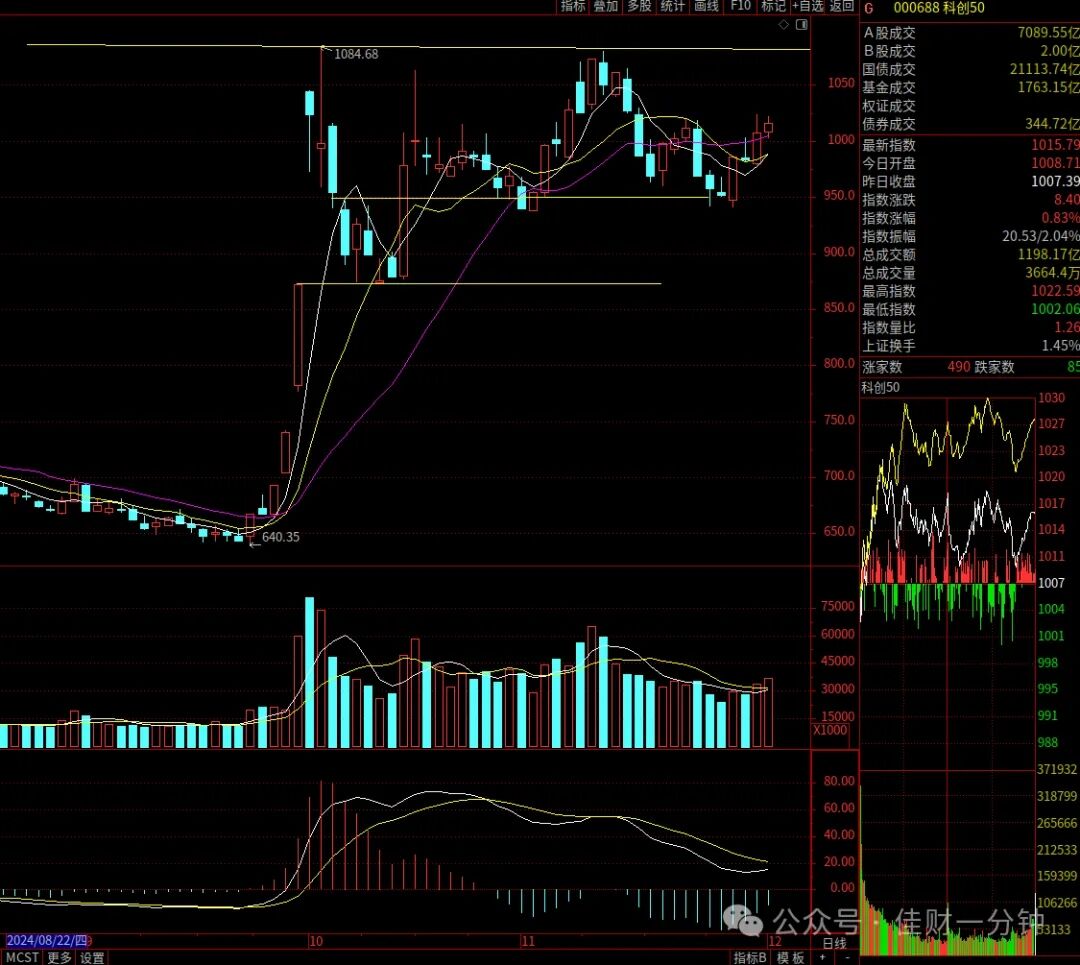Click the B股成交 row label
1080x965 pixels.
[889, 51]
